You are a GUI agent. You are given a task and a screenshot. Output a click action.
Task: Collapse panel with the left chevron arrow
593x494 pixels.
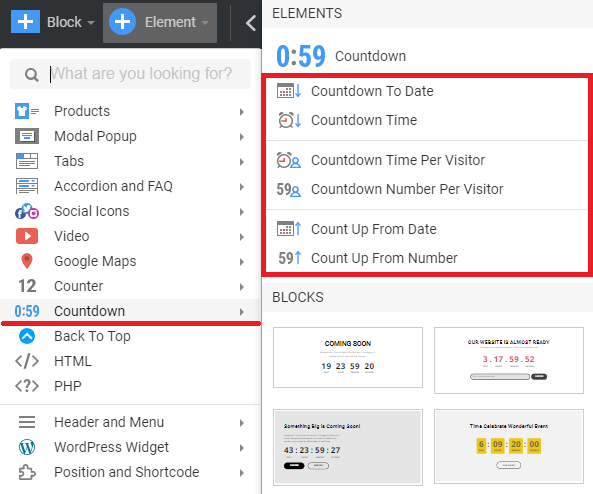coord(250,23)
